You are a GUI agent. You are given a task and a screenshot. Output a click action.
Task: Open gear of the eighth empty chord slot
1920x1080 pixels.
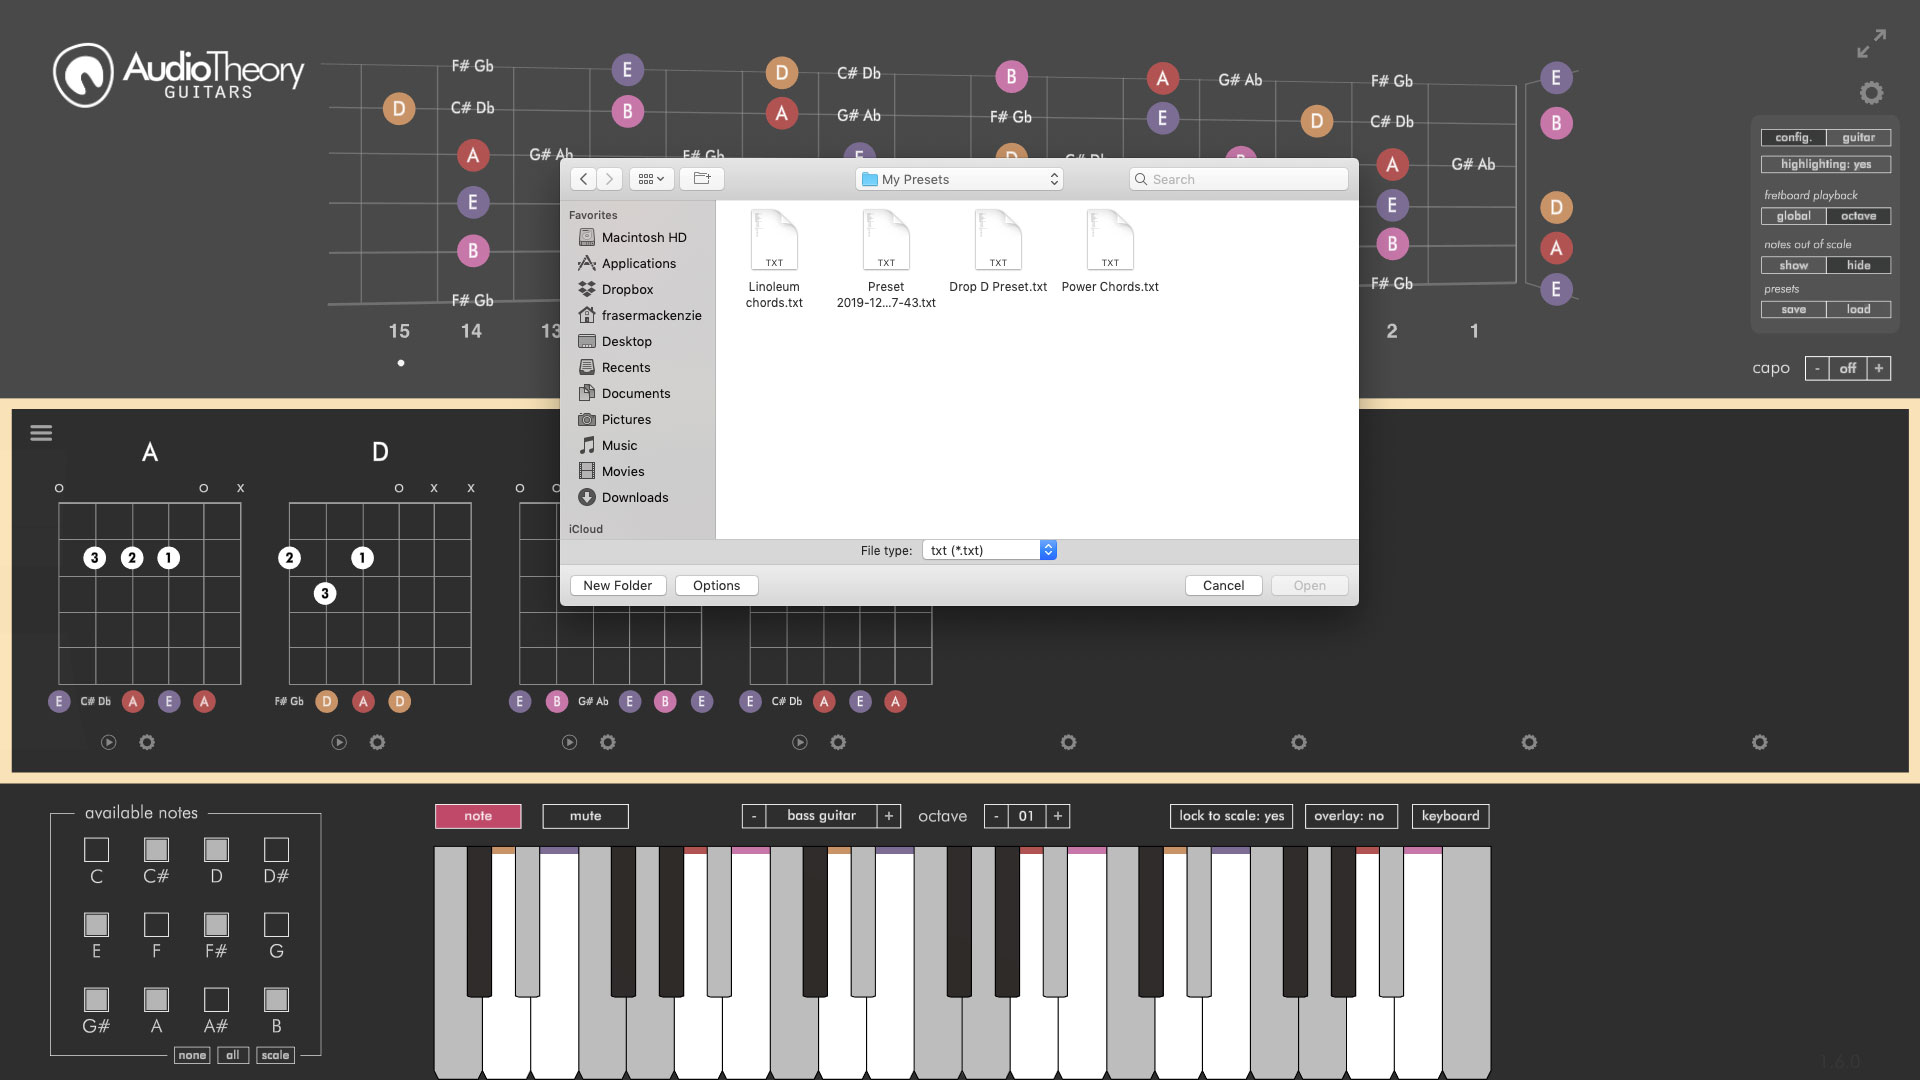[x=1759, y=742]
